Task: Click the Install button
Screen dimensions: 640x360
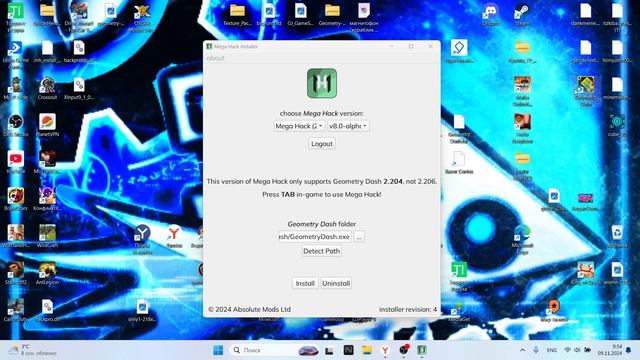Action: tap(305, 283)
